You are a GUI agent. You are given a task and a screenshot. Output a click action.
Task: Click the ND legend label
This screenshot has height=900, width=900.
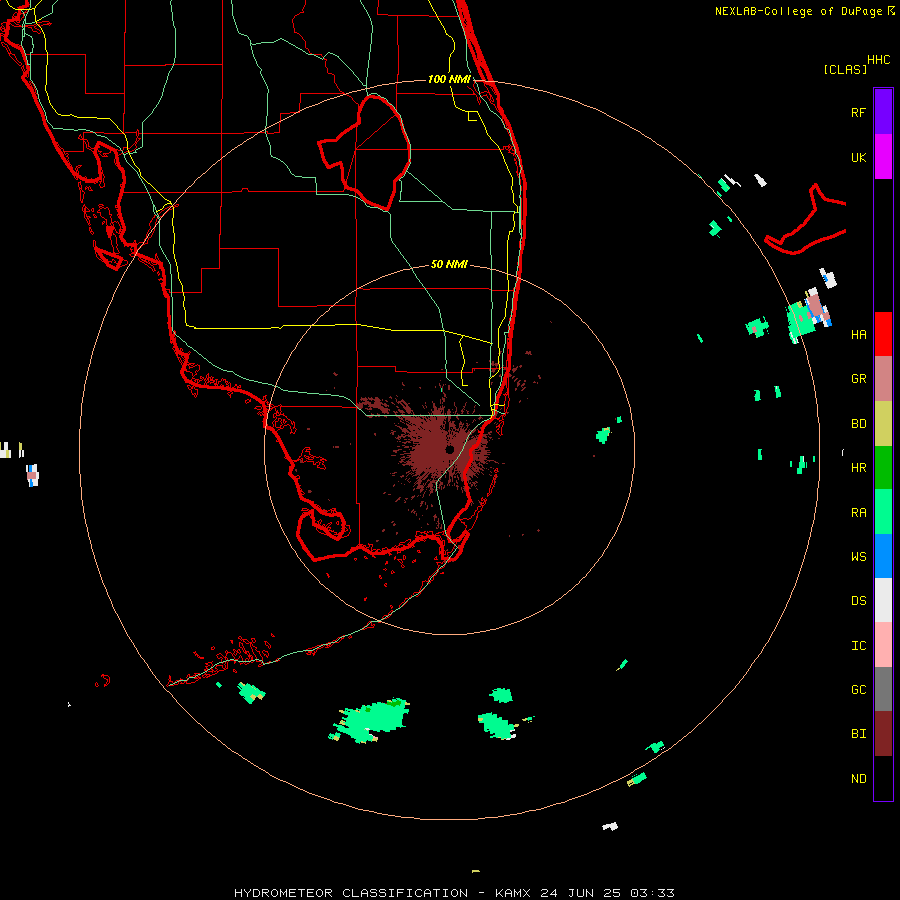coord(858,778)
